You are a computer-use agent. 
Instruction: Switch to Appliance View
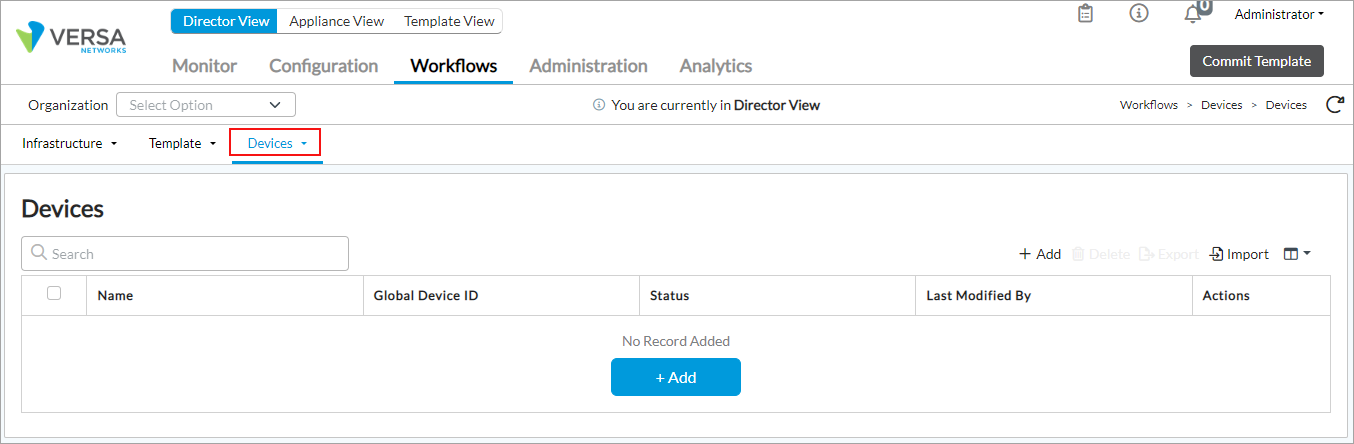336,21
